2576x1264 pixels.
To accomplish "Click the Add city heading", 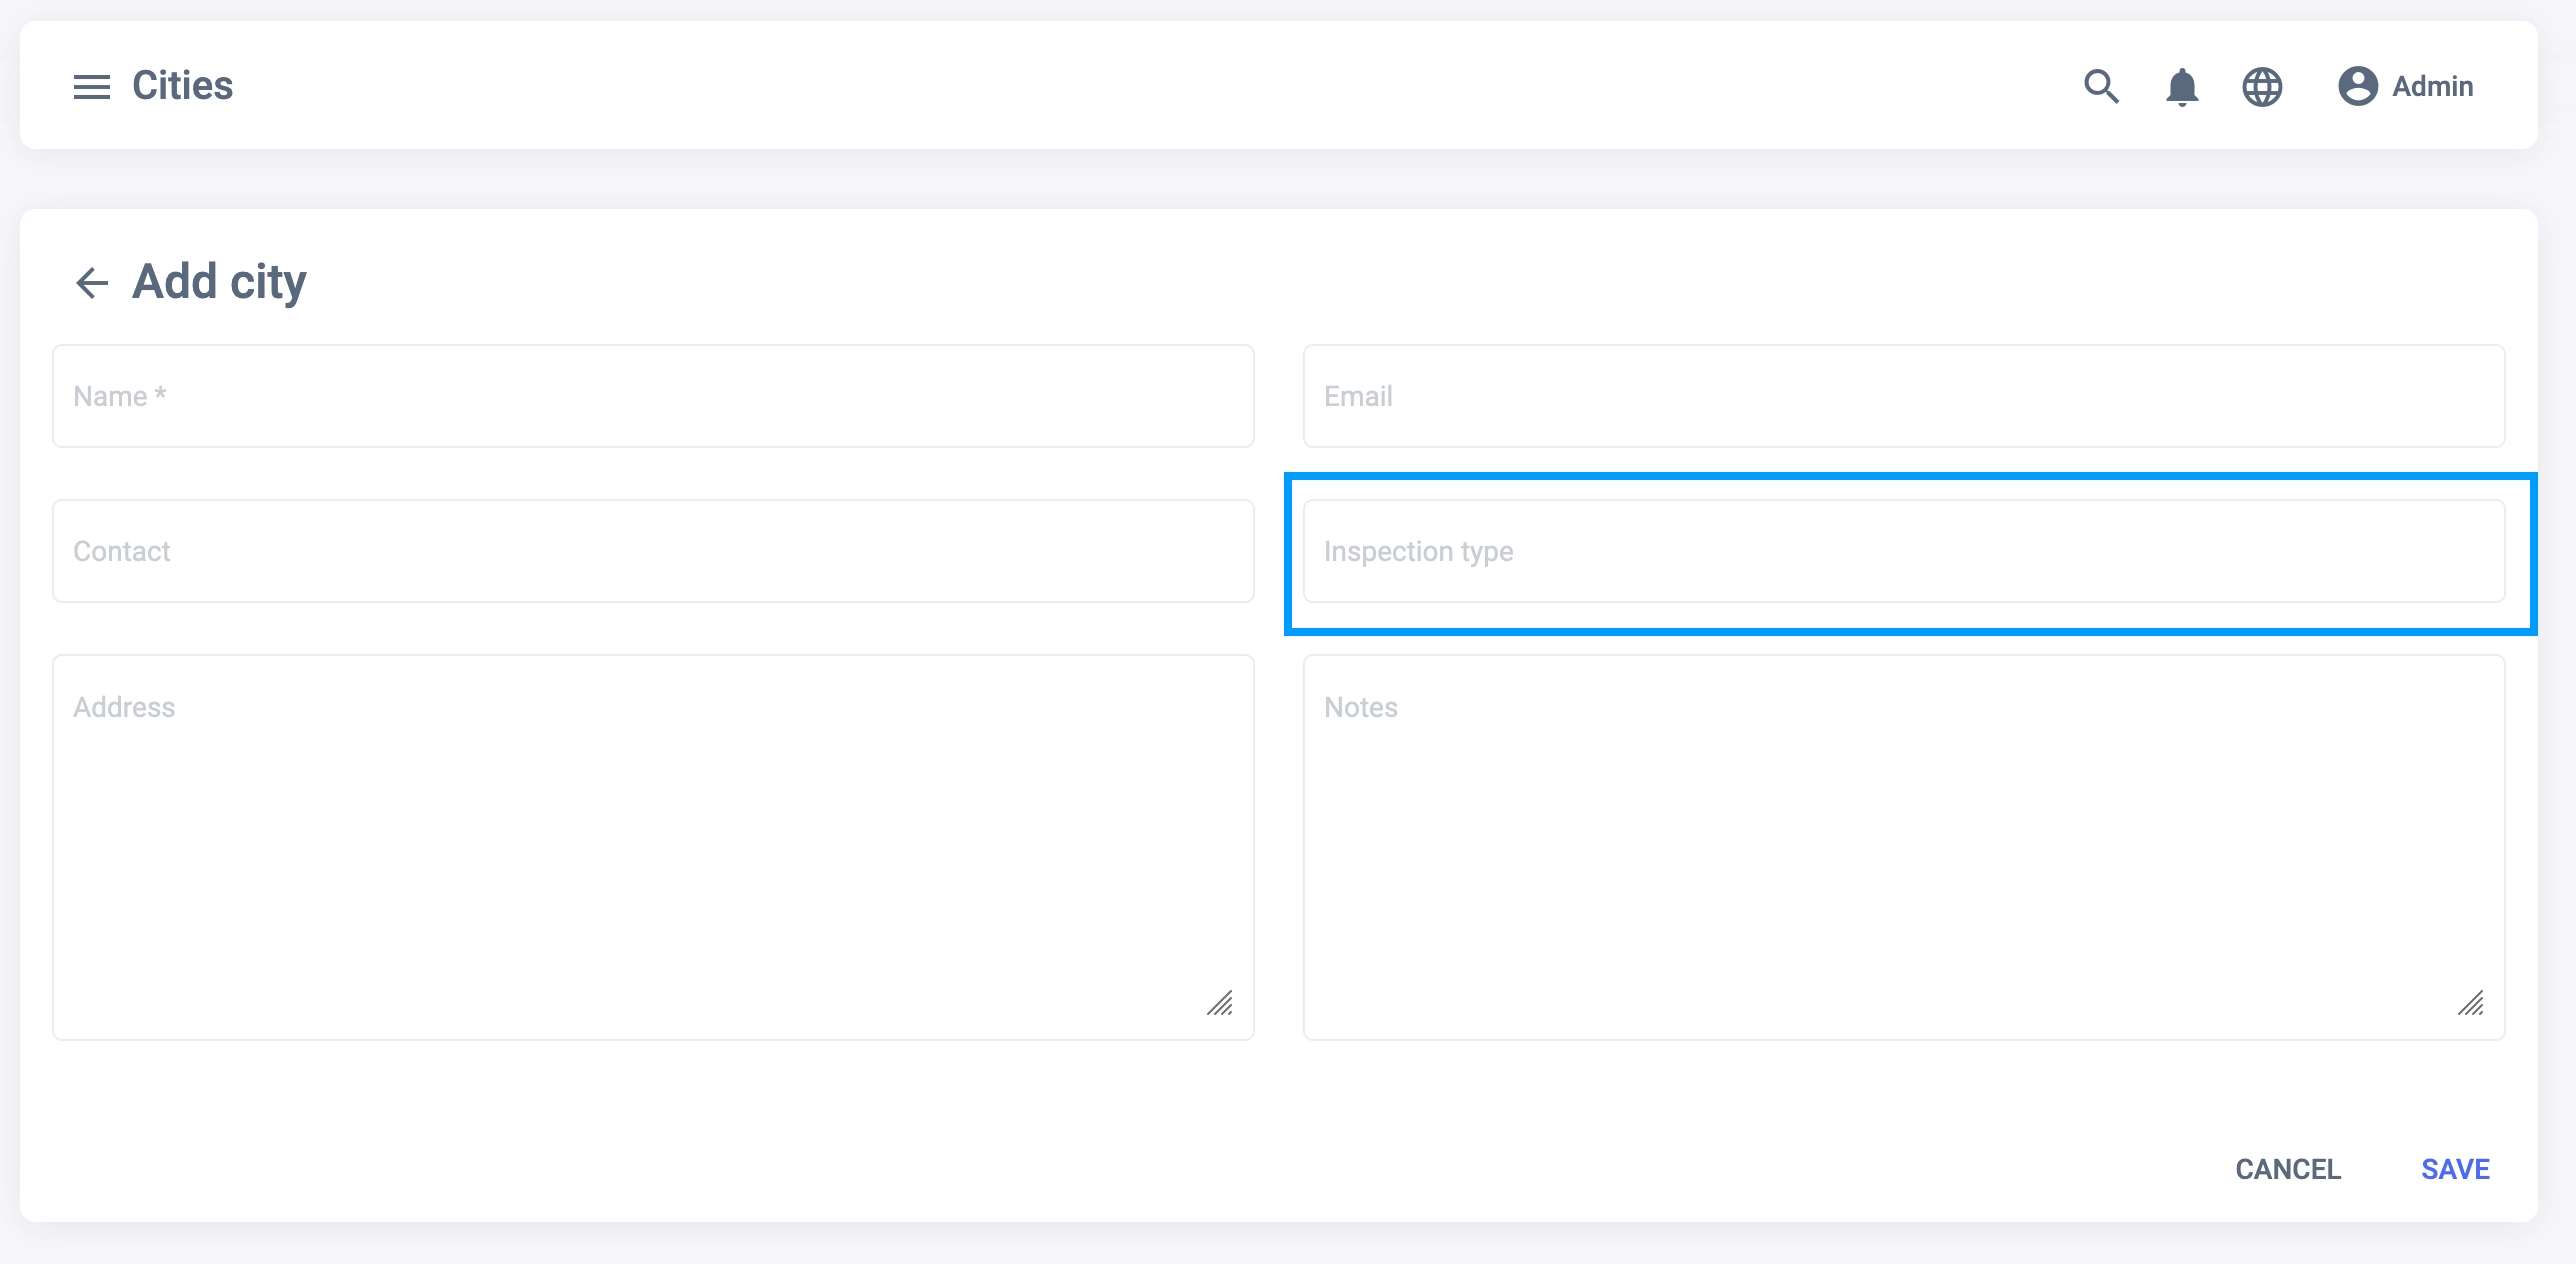I will click(x=219, y=282).
